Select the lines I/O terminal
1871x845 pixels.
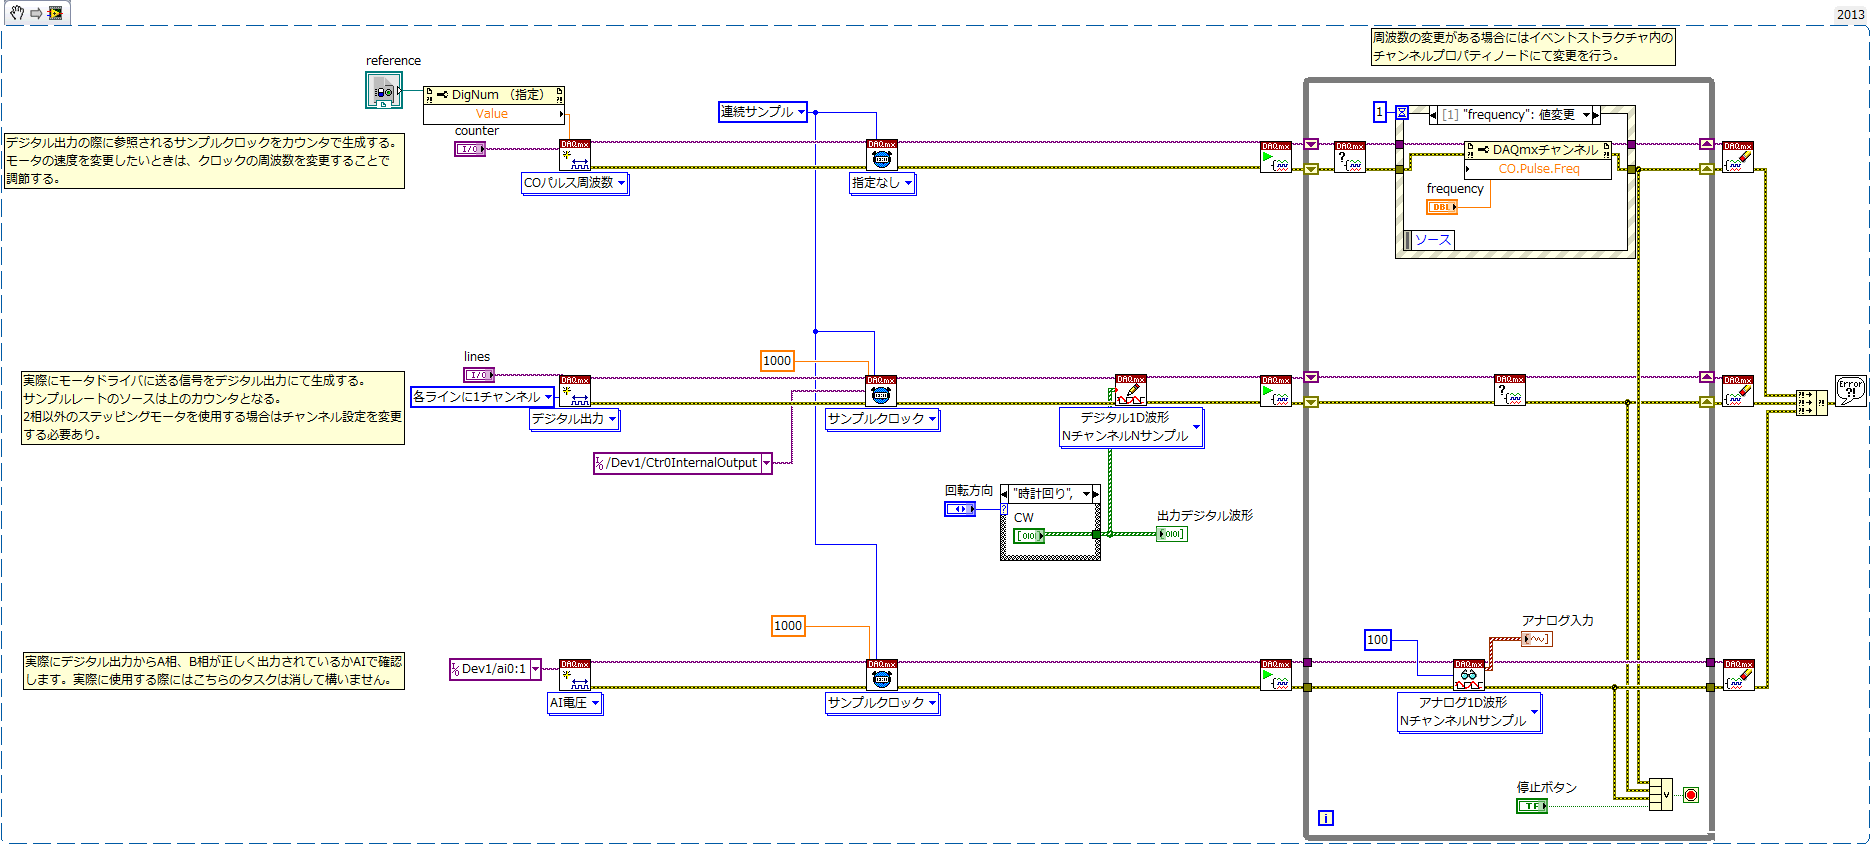(x=479, y=375)
